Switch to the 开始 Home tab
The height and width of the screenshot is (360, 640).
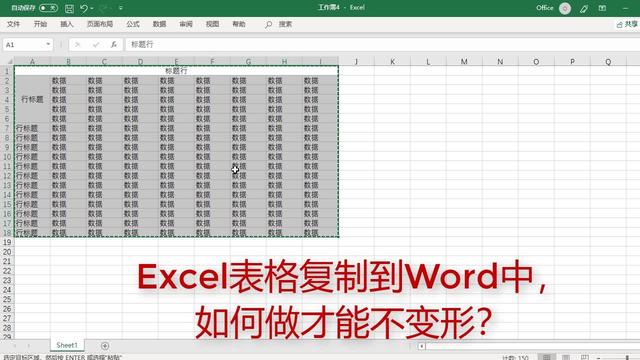point(40,24)
